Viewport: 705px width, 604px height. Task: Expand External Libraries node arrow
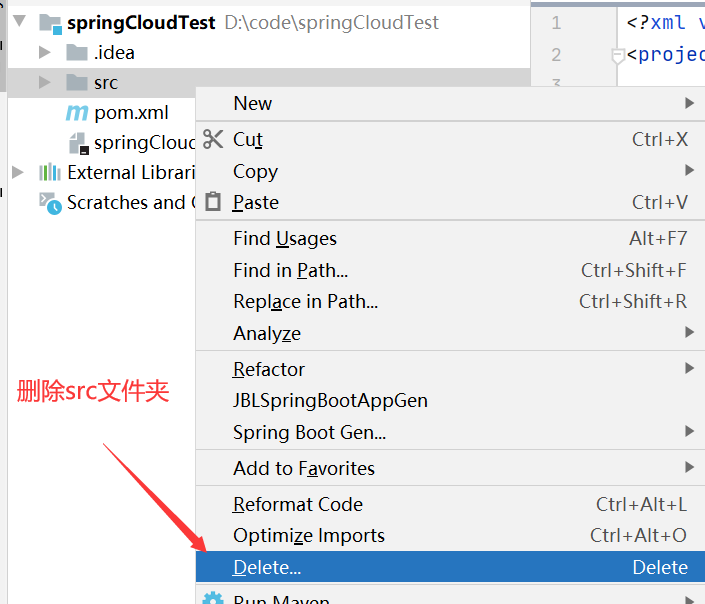(x=18, y=172)
